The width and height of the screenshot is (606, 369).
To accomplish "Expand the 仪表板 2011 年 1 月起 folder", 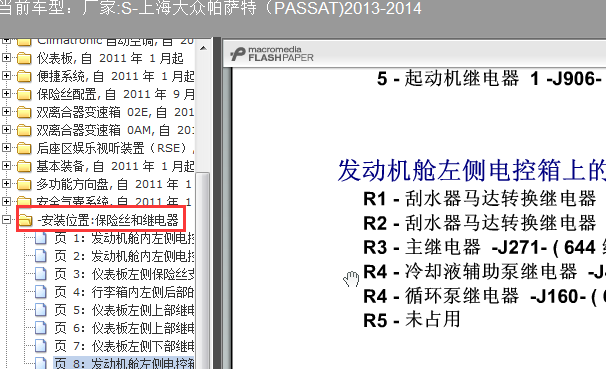I will [6, 58].
